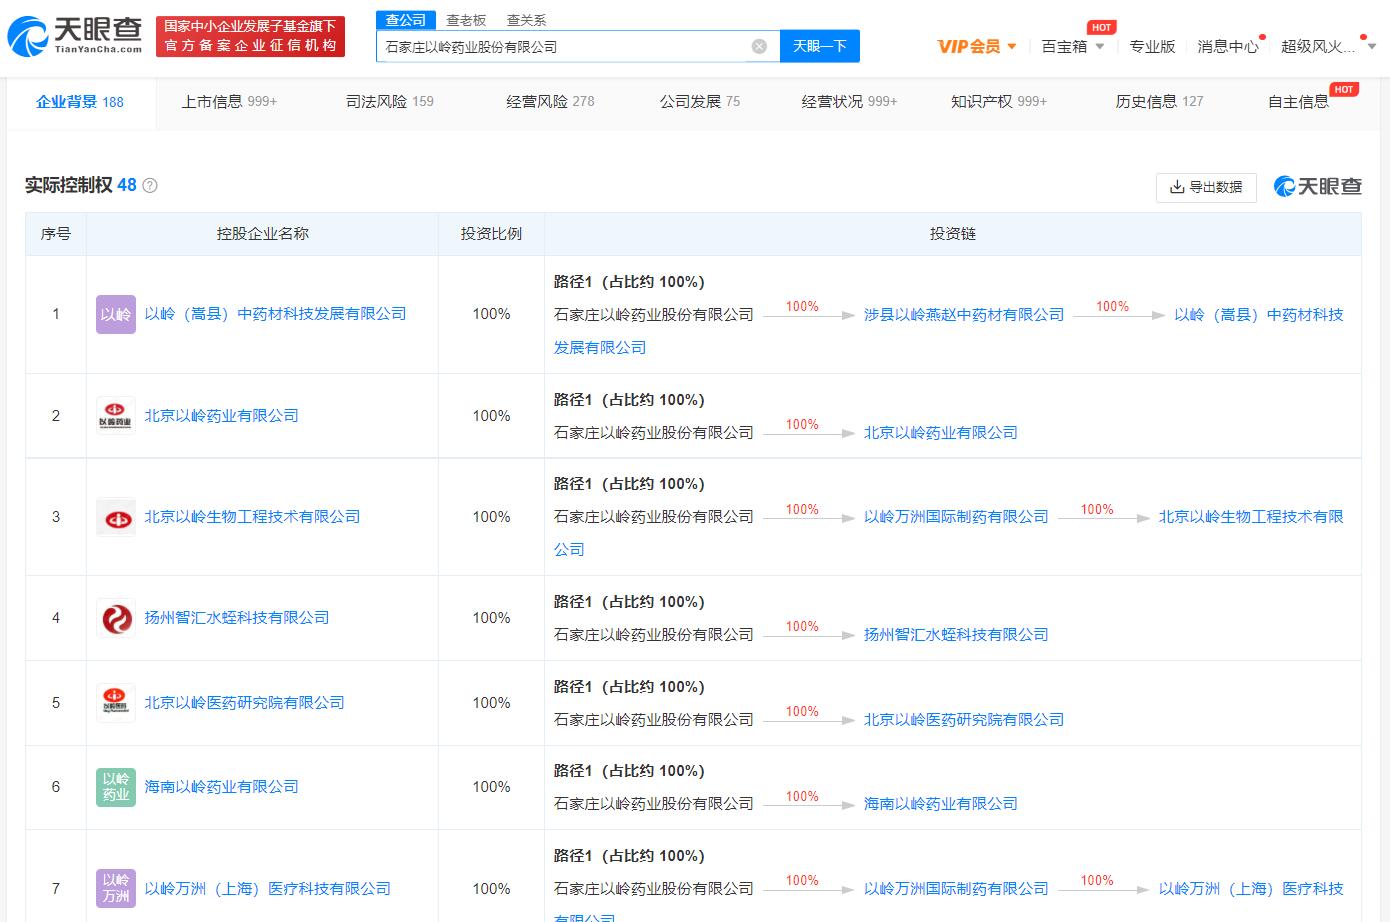
Task: Click the 投资链 column header
Action: click(x=952, y=234)
